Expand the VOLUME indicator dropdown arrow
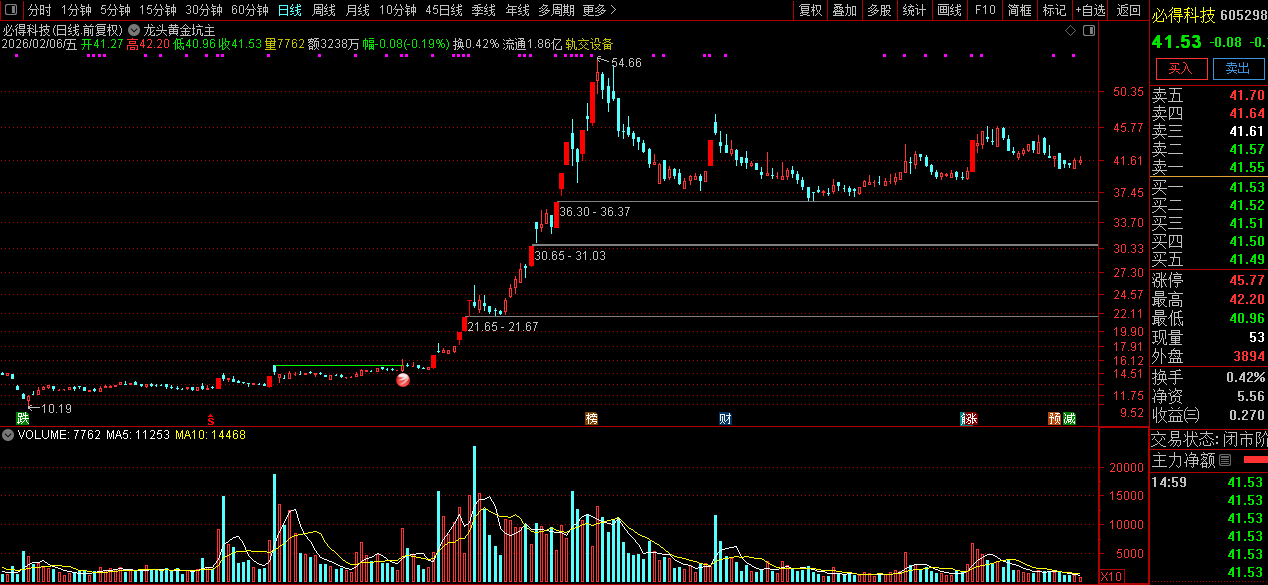Screen dimensions: 1268x585 (x=9, y=435)
